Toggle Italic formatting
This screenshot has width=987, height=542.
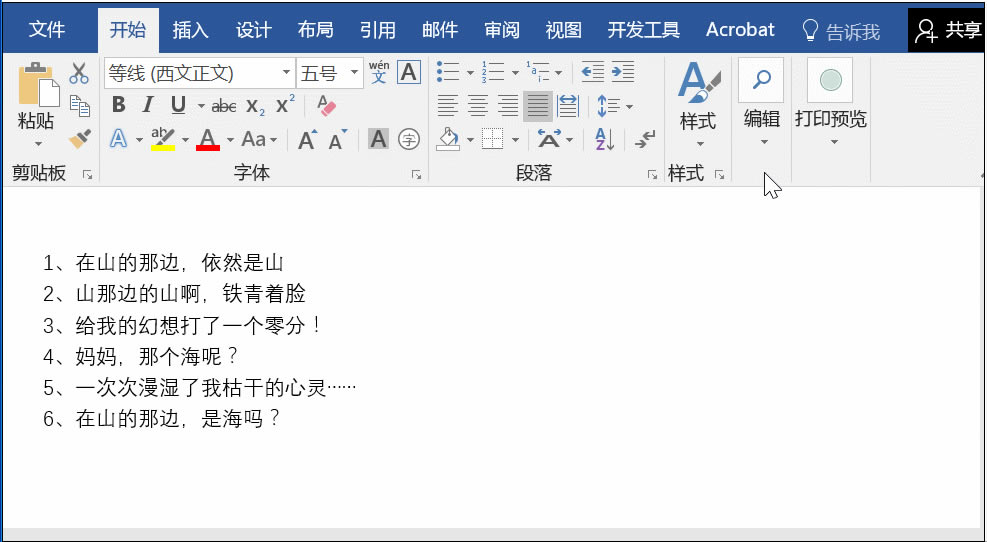click(148, 104)
